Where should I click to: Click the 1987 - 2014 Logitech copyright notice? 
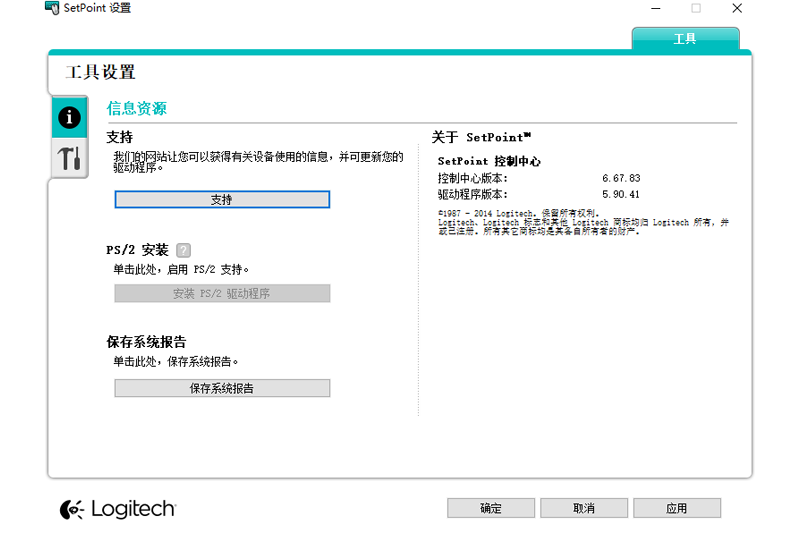(583, 222)
